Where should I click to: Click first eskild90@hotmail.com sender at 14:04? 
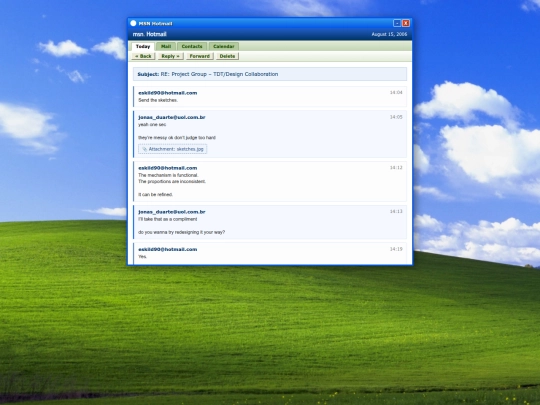pyautogui.click(x=168, y=93)
